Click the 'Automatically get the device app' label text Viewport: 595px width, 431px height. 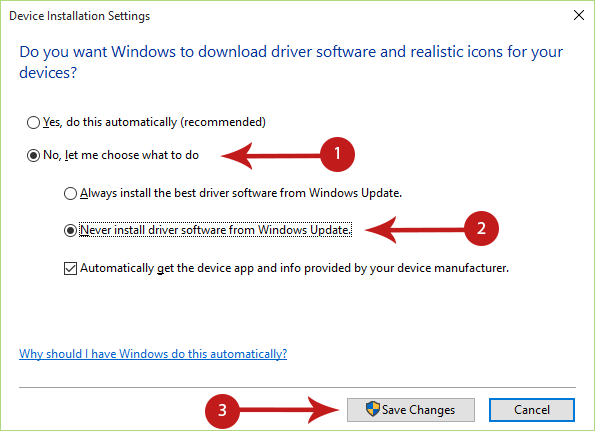pyautogui.click(x=294, y=268)
